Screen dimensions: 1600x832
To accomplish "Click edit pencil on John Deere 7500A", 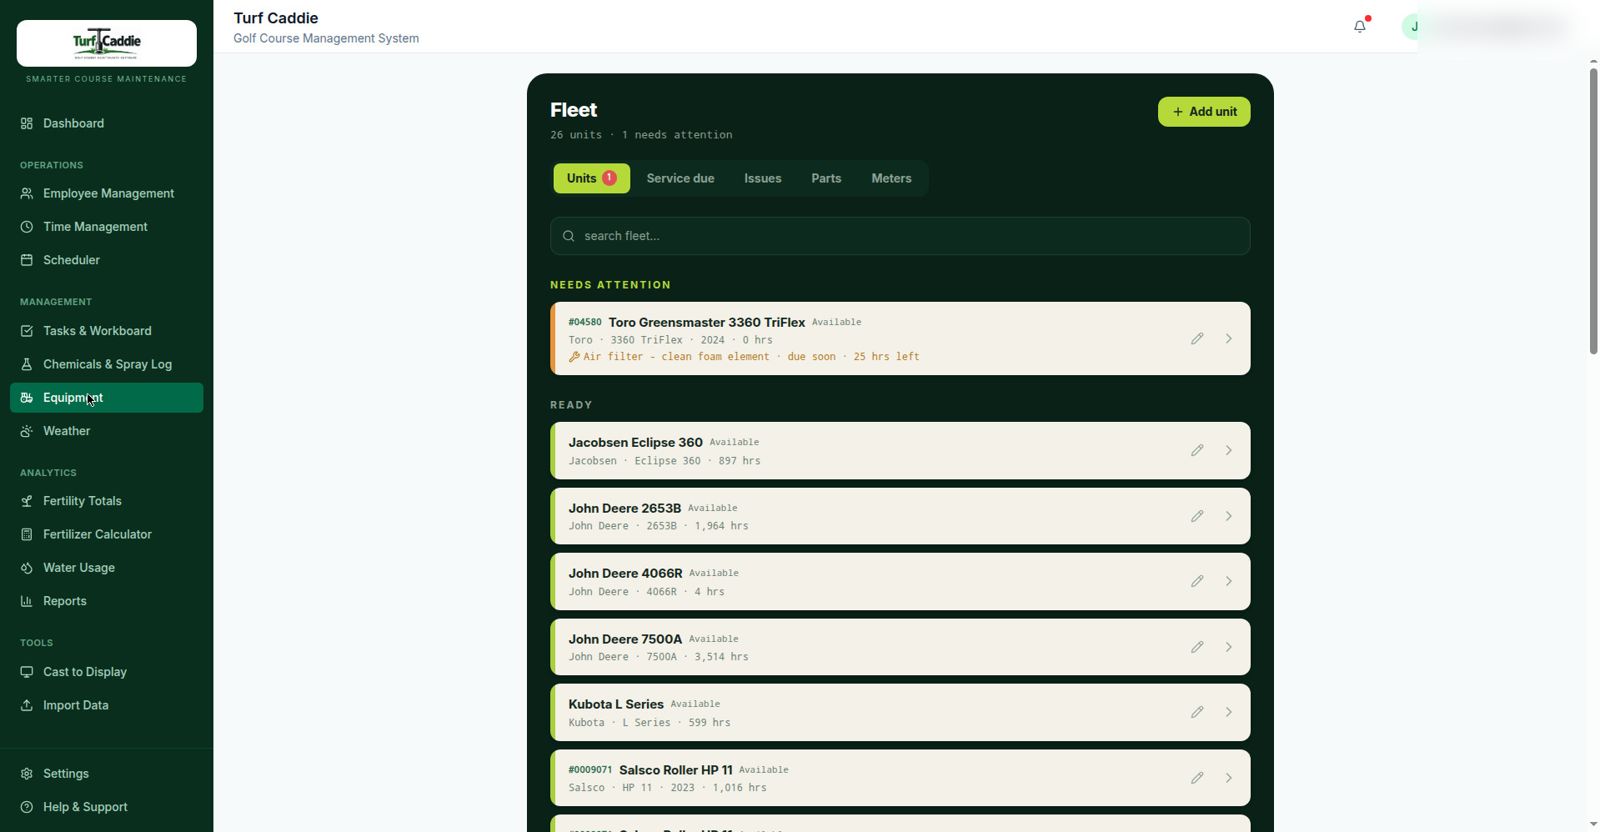I will (x=1197, y=647).
